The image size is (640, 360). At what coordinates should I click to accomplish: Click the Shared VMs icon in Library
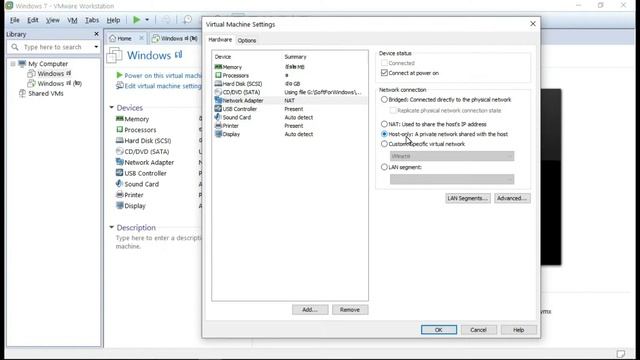tap(22, 93)
